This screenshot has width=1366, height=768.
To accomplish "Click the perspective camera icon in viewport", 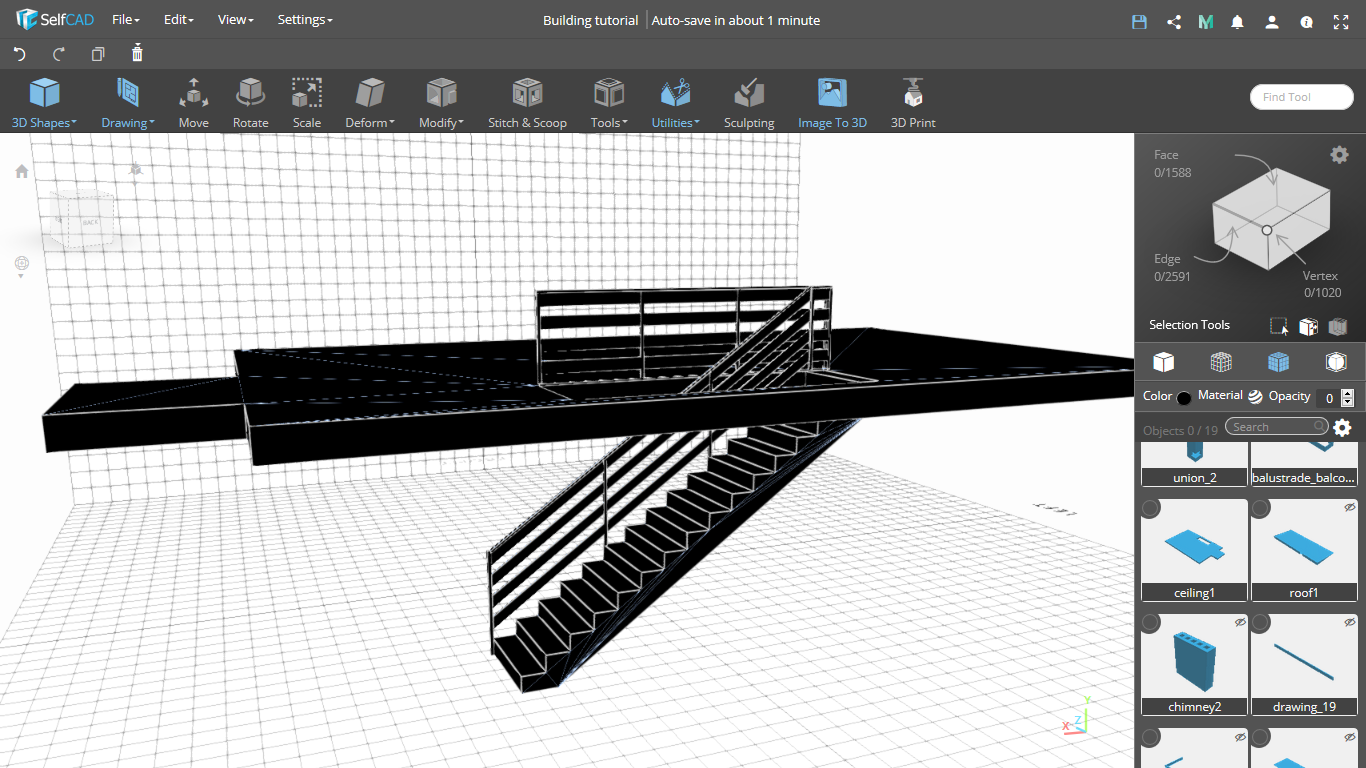I will pyautogui.click(x=136, y=170).
